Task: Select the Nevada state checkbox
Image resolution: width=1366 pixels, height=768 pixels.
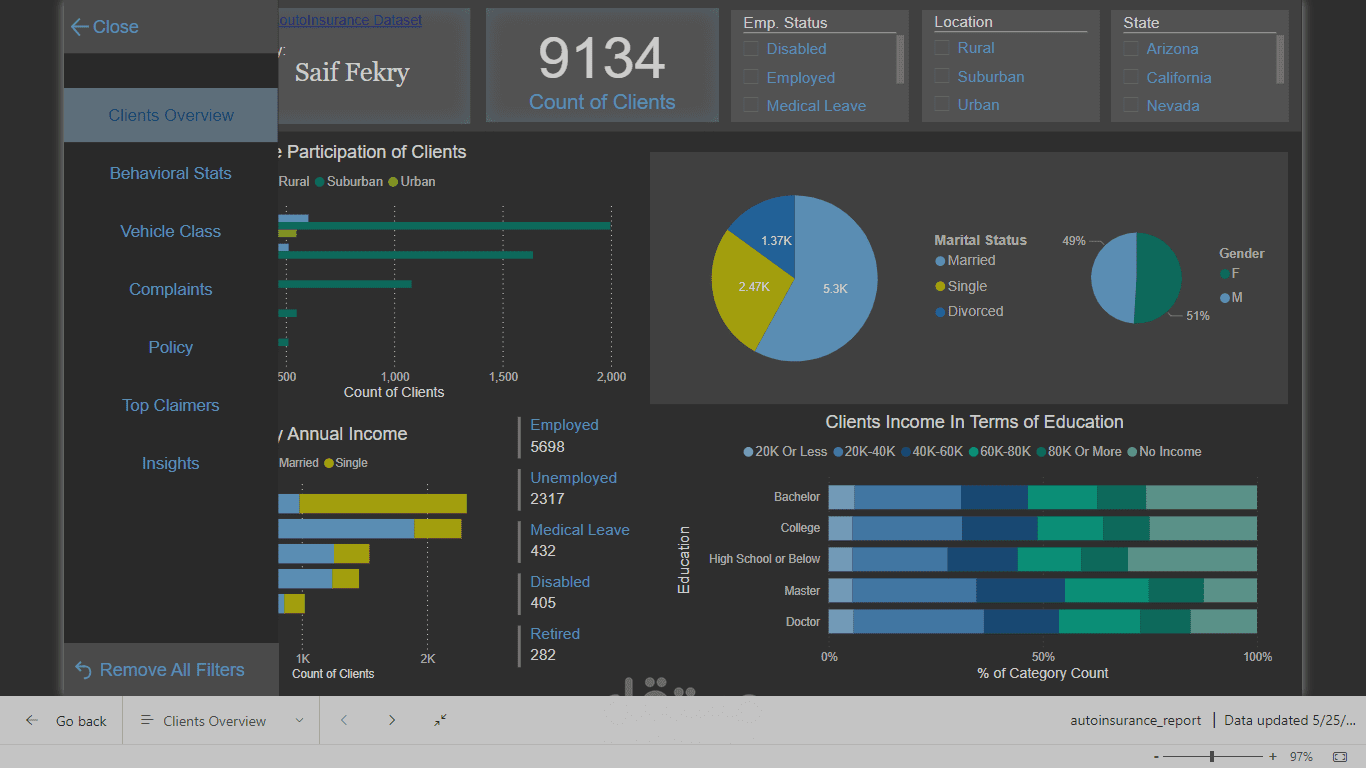Action: (x=1130, y=105)
